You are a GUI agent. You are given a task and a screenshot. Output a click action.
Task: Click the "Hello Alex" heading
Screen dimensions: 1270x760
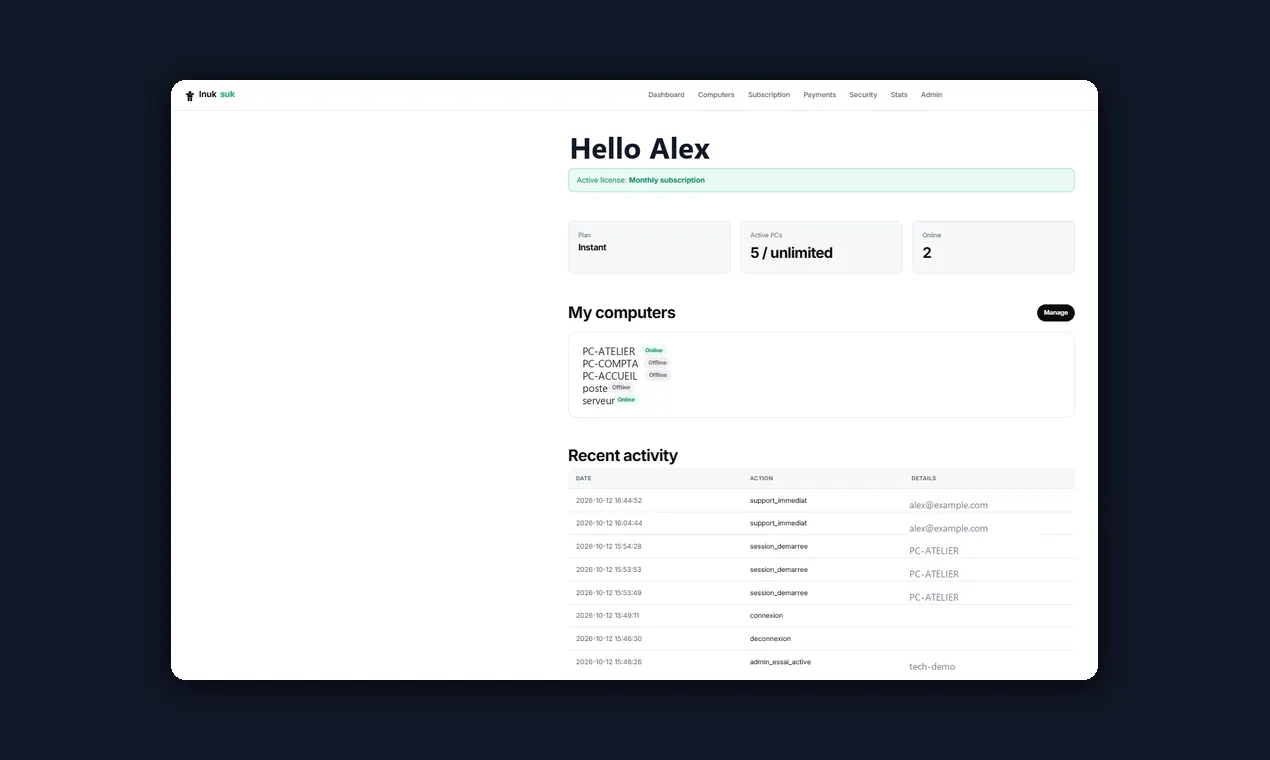click(x=640, y=149)
